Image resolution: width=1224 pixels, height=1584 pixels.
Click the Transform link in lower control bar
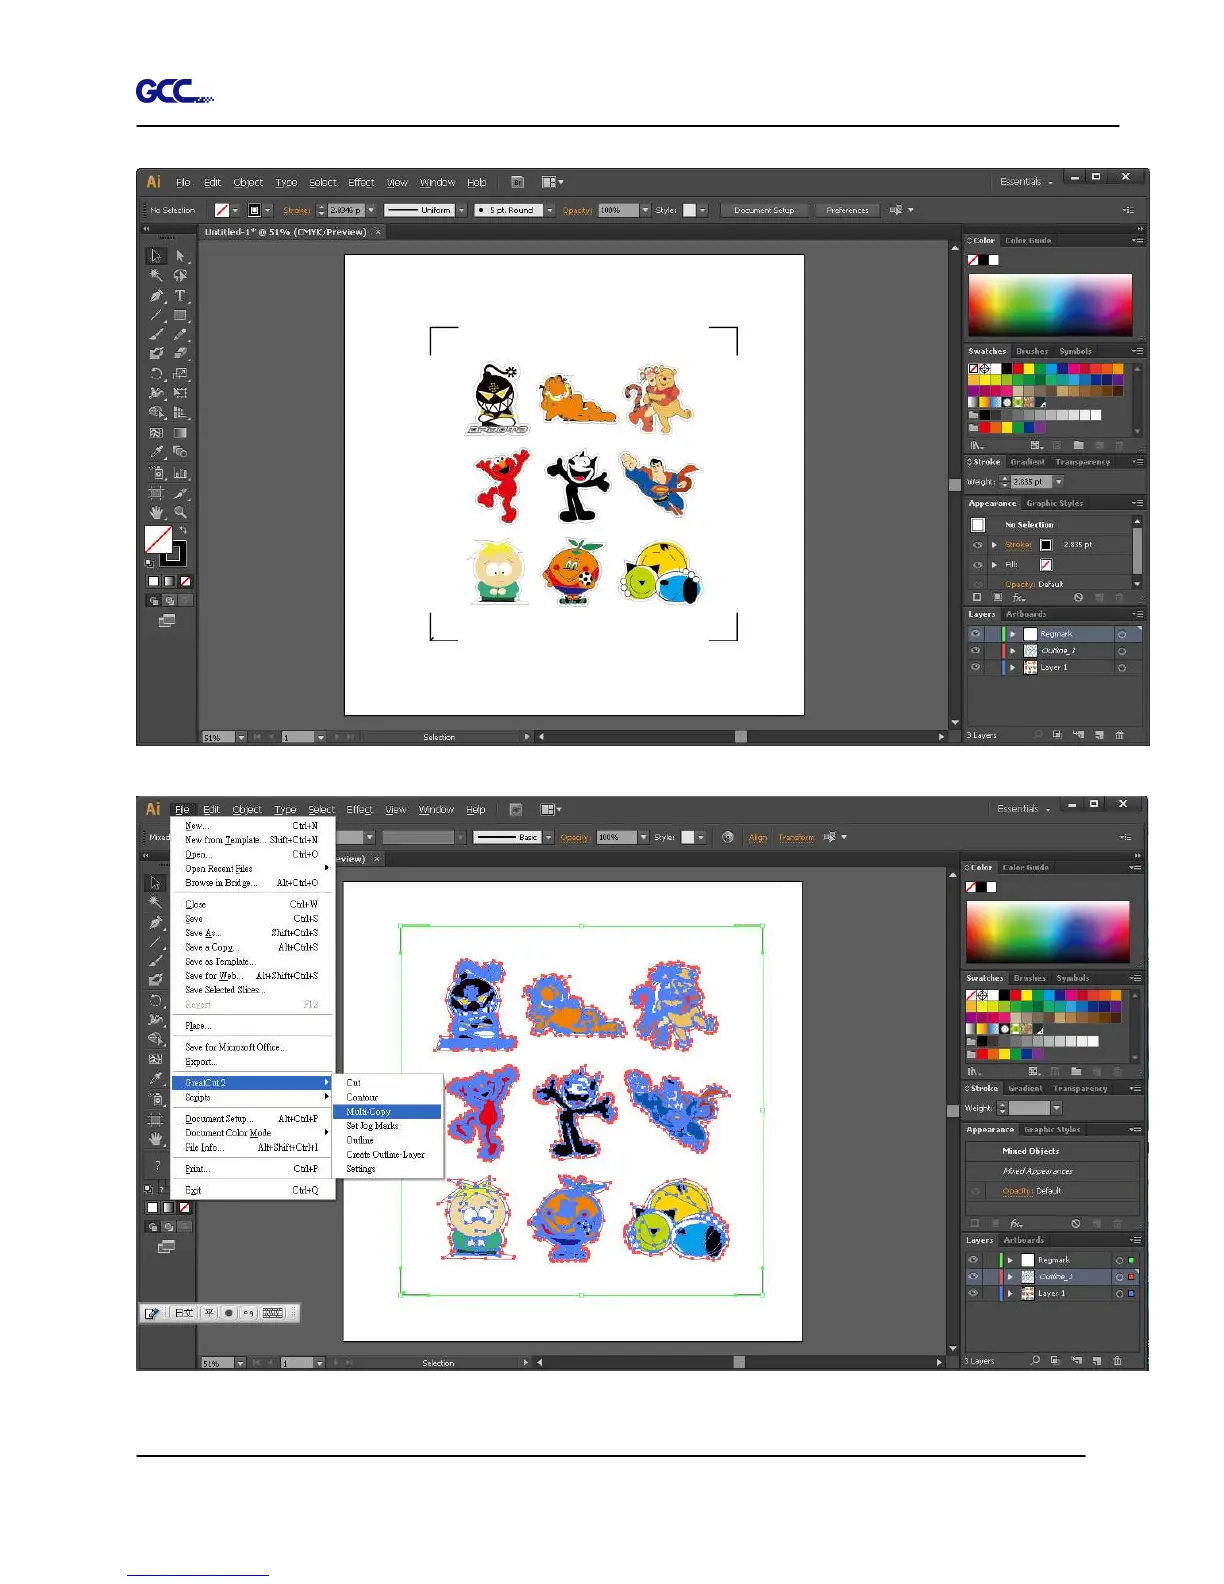[796, 837]
